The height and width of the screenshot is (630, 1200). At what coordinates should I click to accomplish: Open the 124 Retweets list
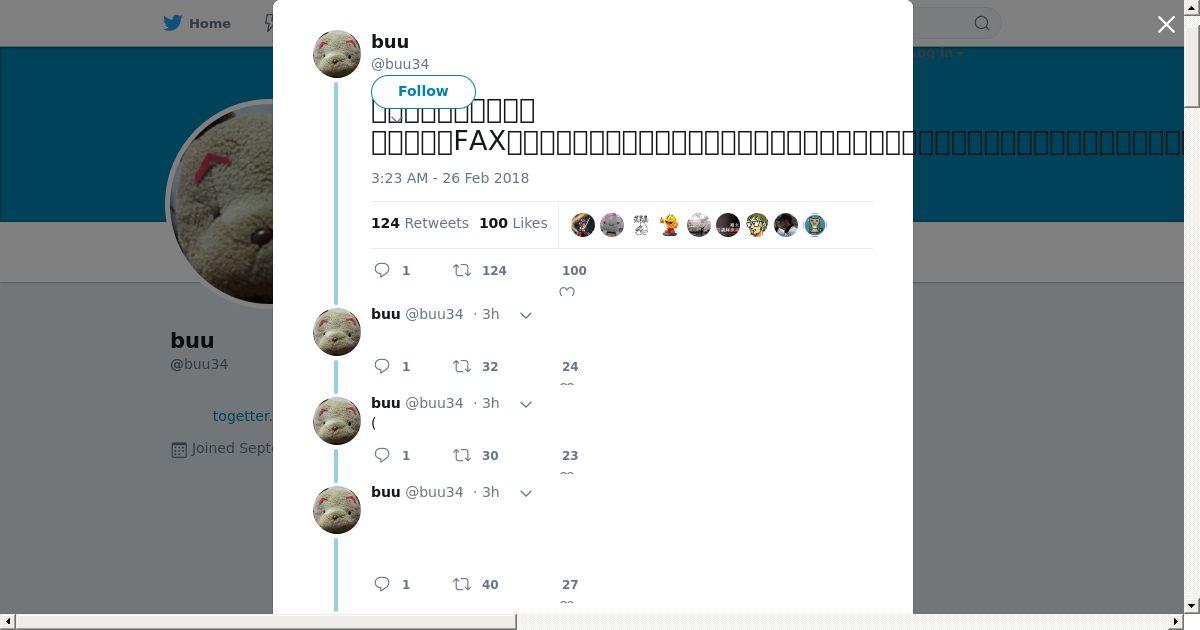(x=420, y=223)
